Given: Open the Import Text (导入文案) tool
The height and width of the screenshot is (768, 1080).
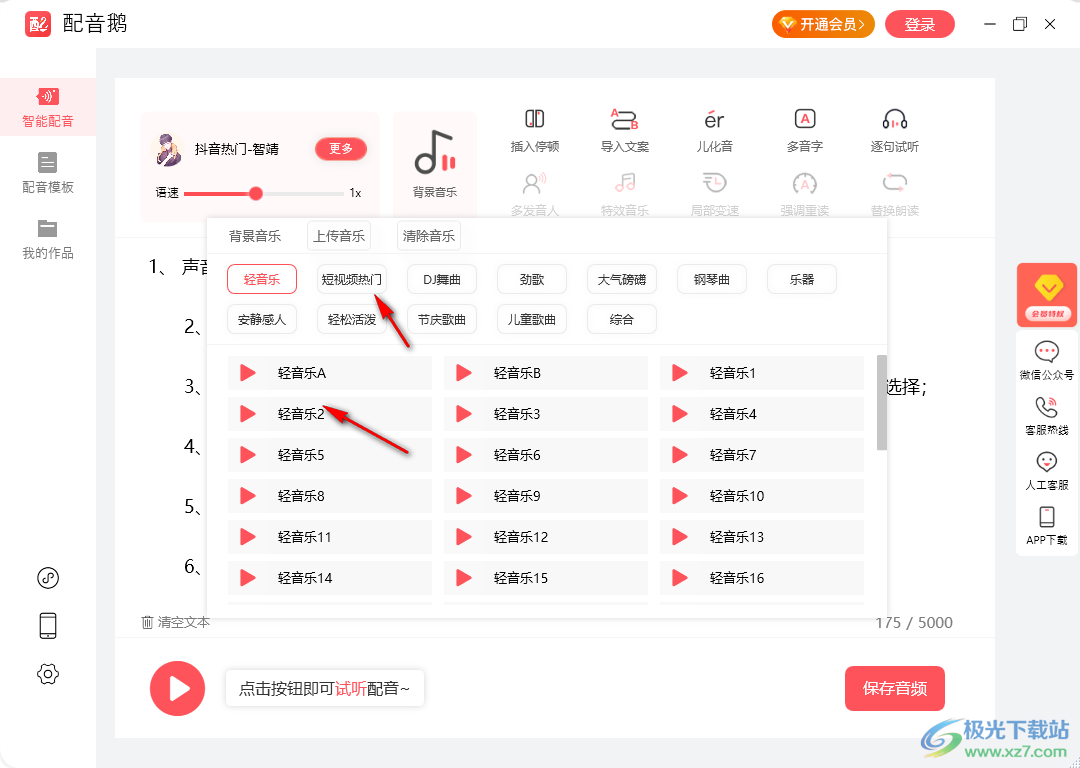Looking at the screenshot, I should tap(624, 120).
